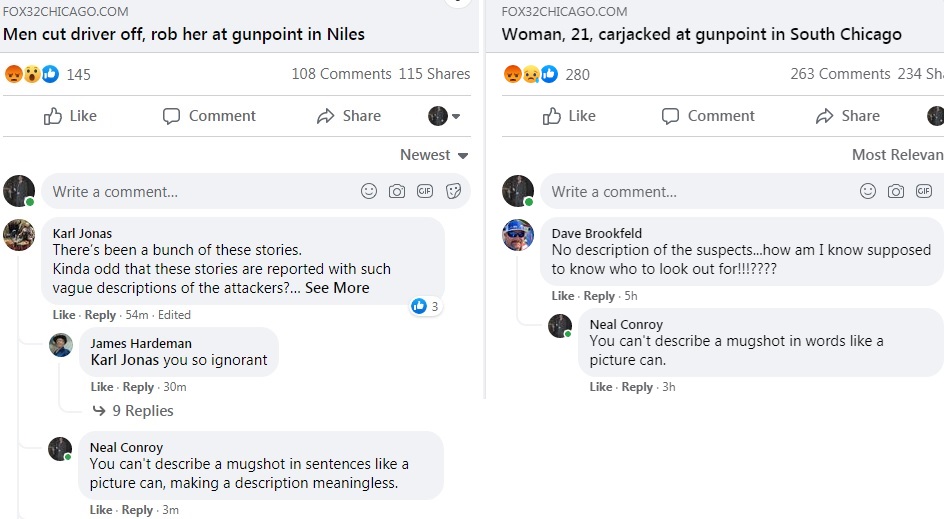This screenshot has height=519, width=944.
Task: Like James Hardeman's reply
Action: click(102, 387)
